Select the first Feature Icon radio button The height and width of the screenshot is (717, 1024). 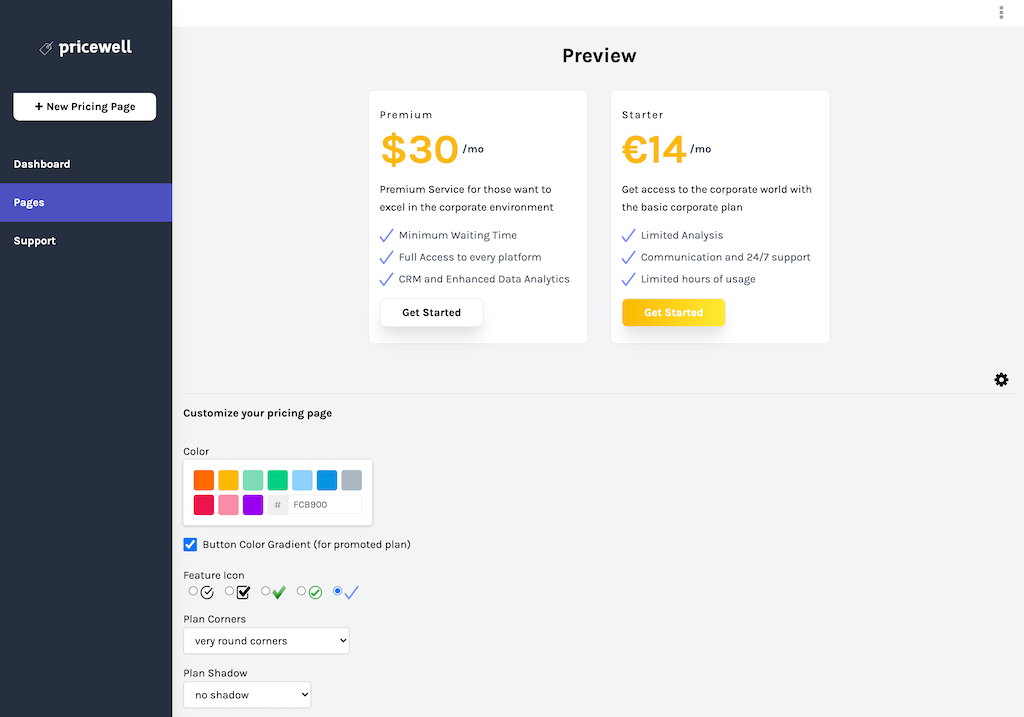click(193, 591)
